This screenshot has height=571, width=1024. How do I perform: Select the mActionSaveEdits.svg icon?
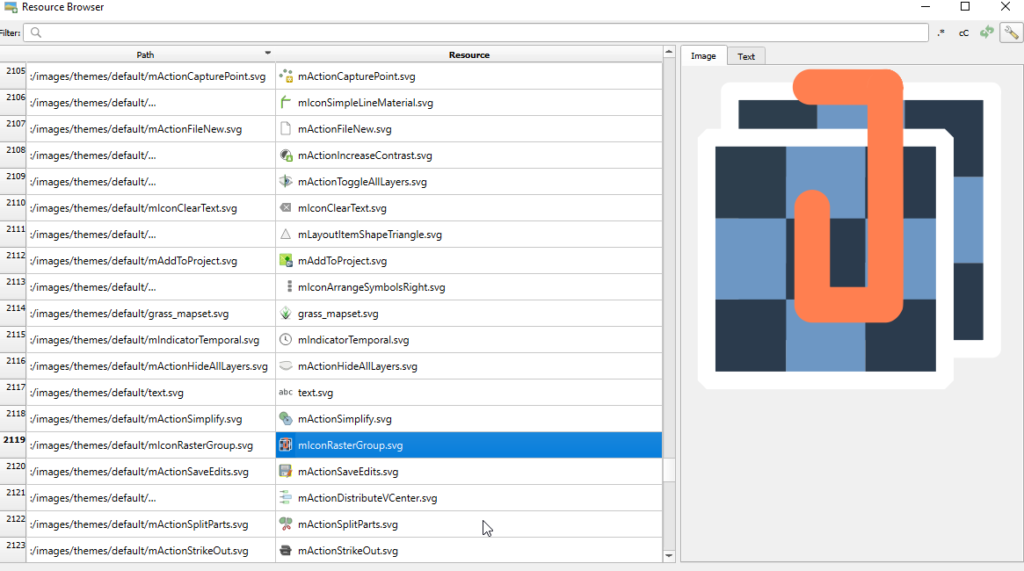(x=286, y=472)
